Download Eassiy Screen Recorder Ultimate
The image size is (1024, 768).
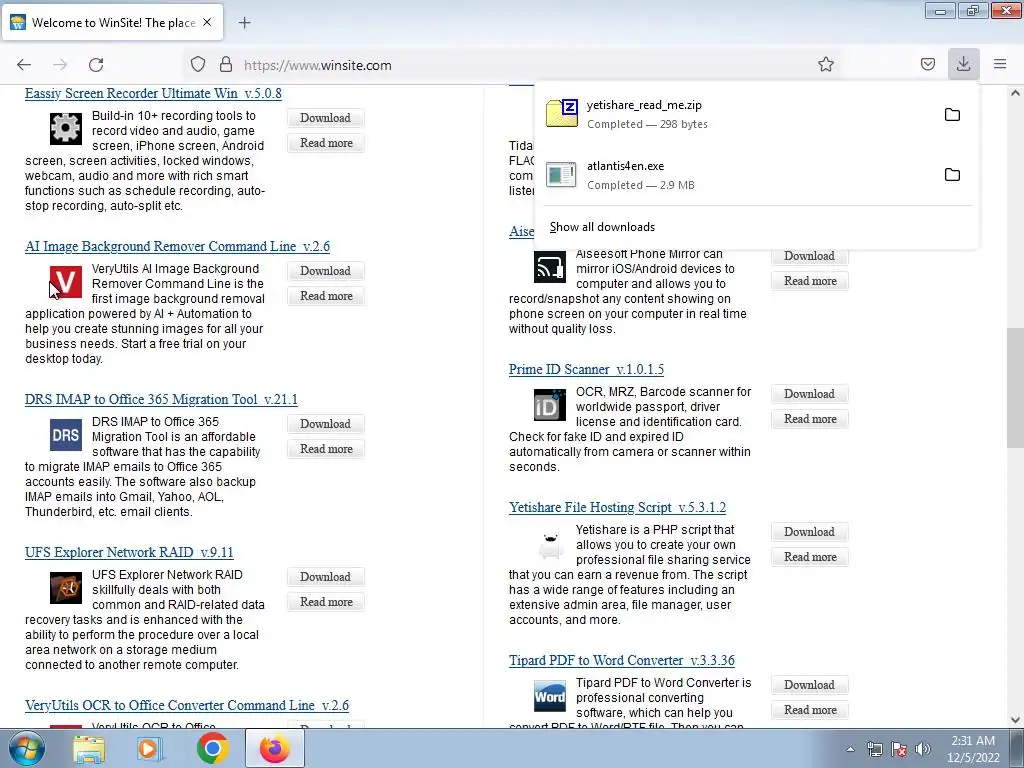click(325, 118)
